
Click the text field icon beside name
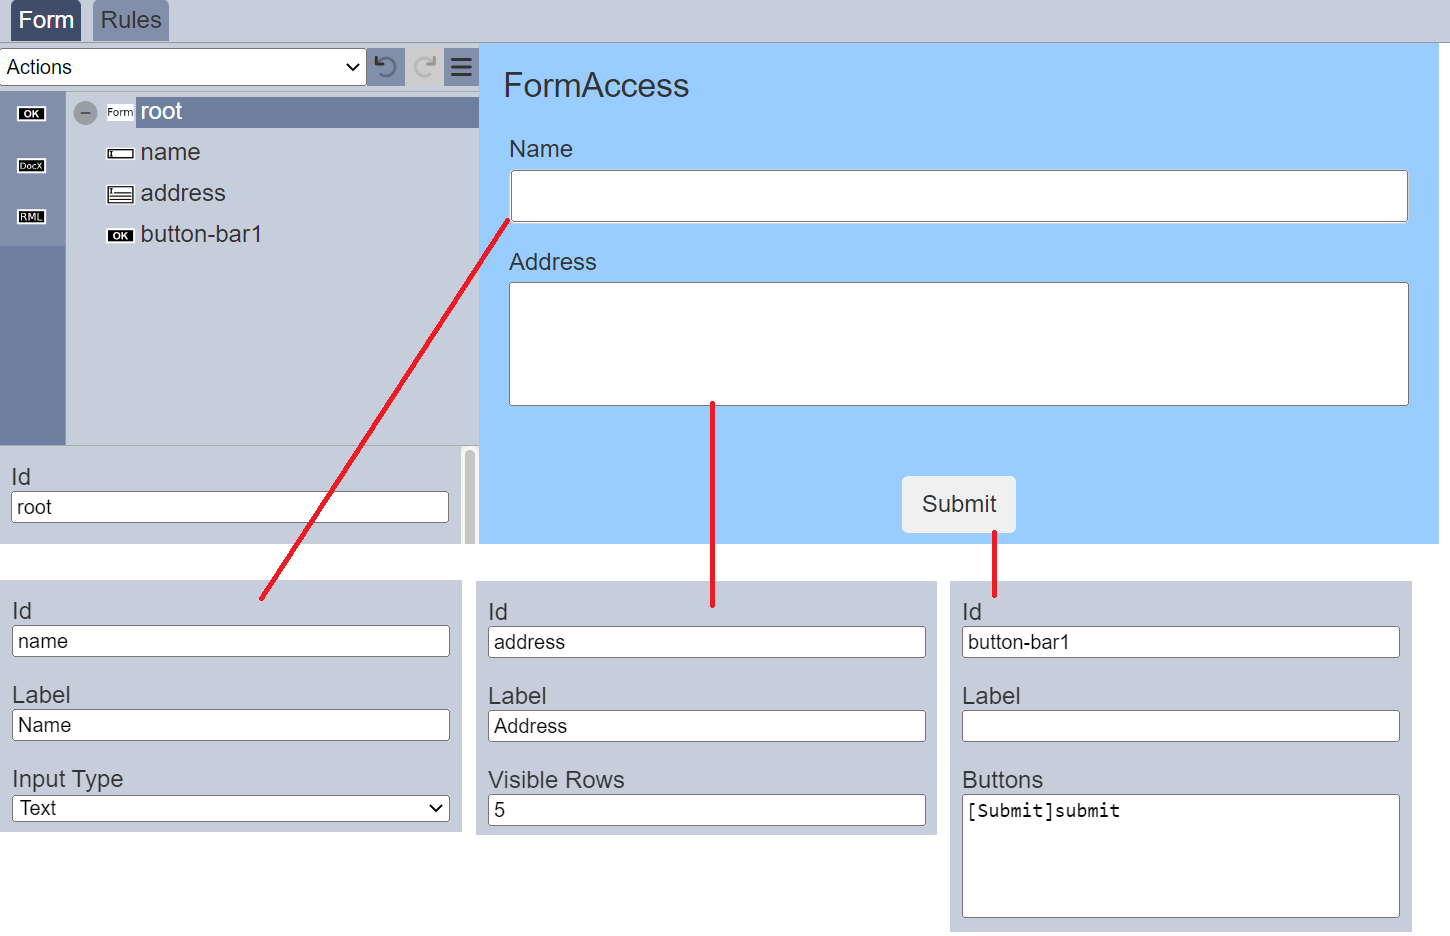tap(120, 153)
